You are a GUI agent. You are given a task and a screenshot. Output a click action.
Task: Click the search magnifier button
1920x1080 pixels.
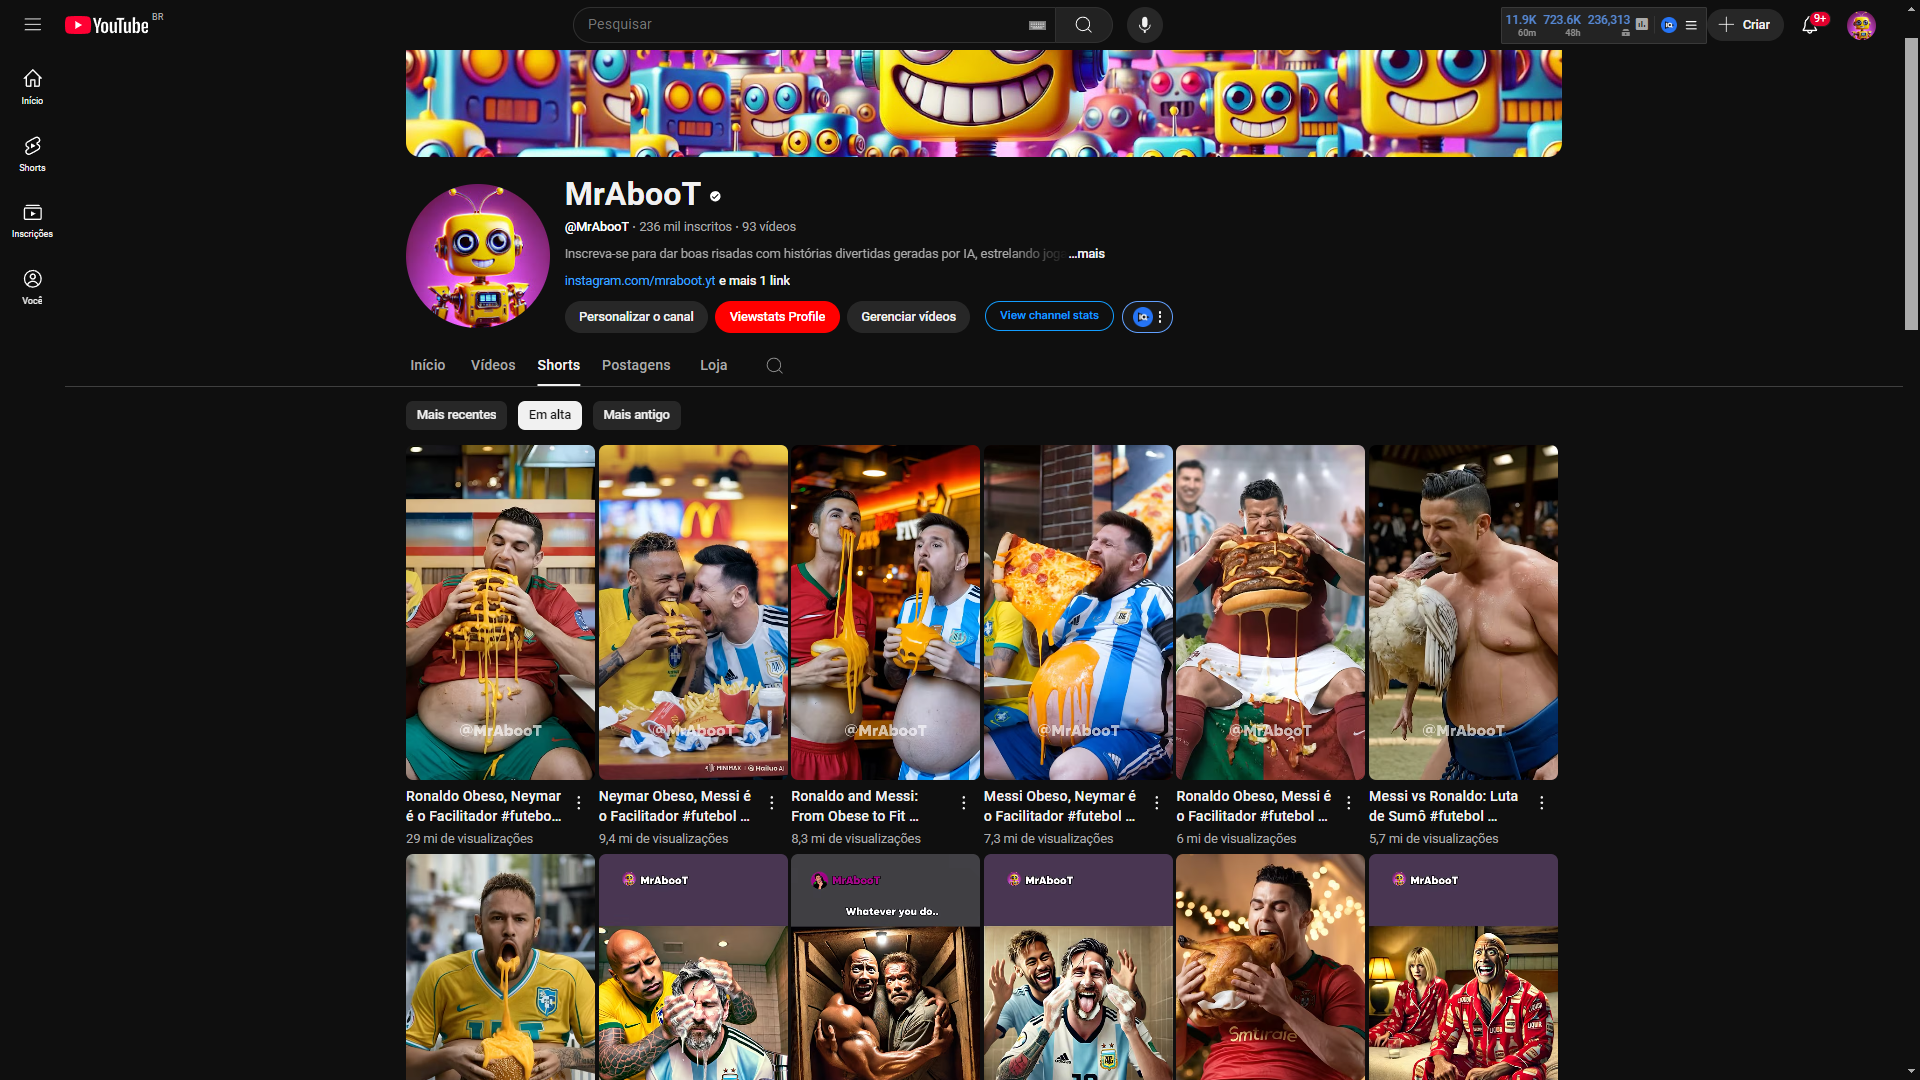tap(1083, 24)
